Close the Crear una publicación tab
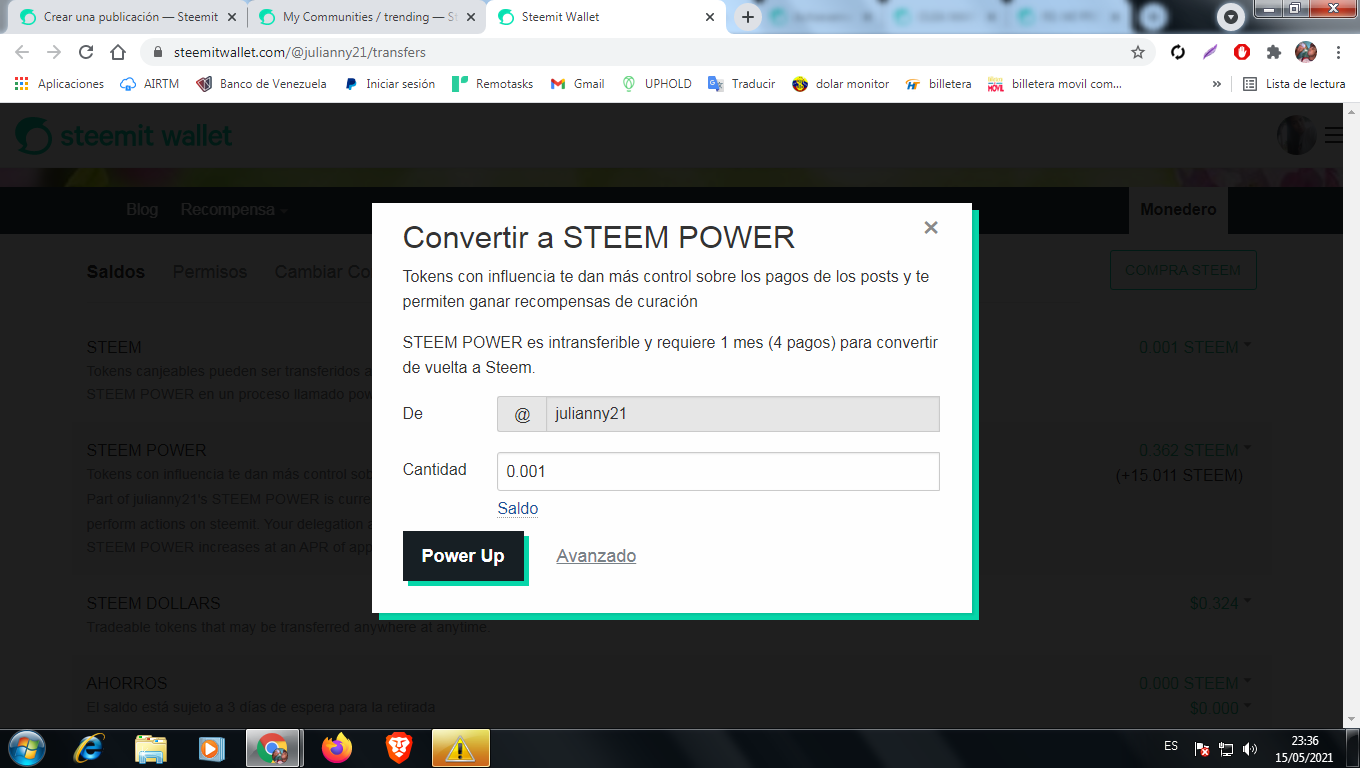The height and width of the screenshot is (768, 1360). pyautogui.click(x=231, y=17)
